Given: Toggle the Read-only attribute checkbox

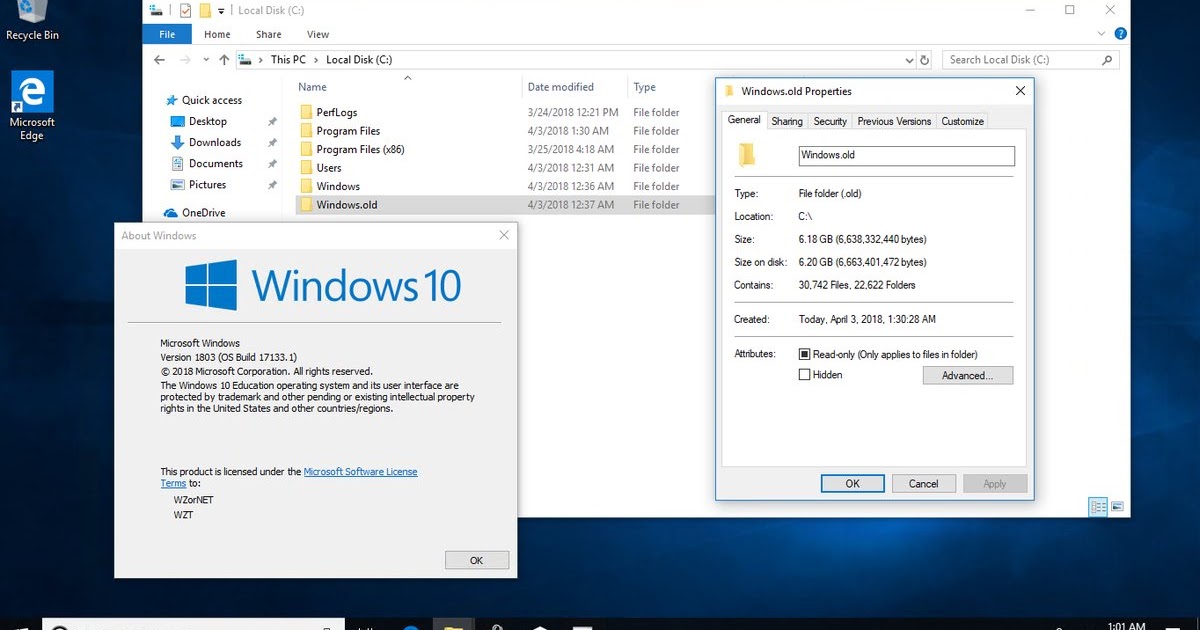Looking at the screenshot, I should (x=804, y=354).
